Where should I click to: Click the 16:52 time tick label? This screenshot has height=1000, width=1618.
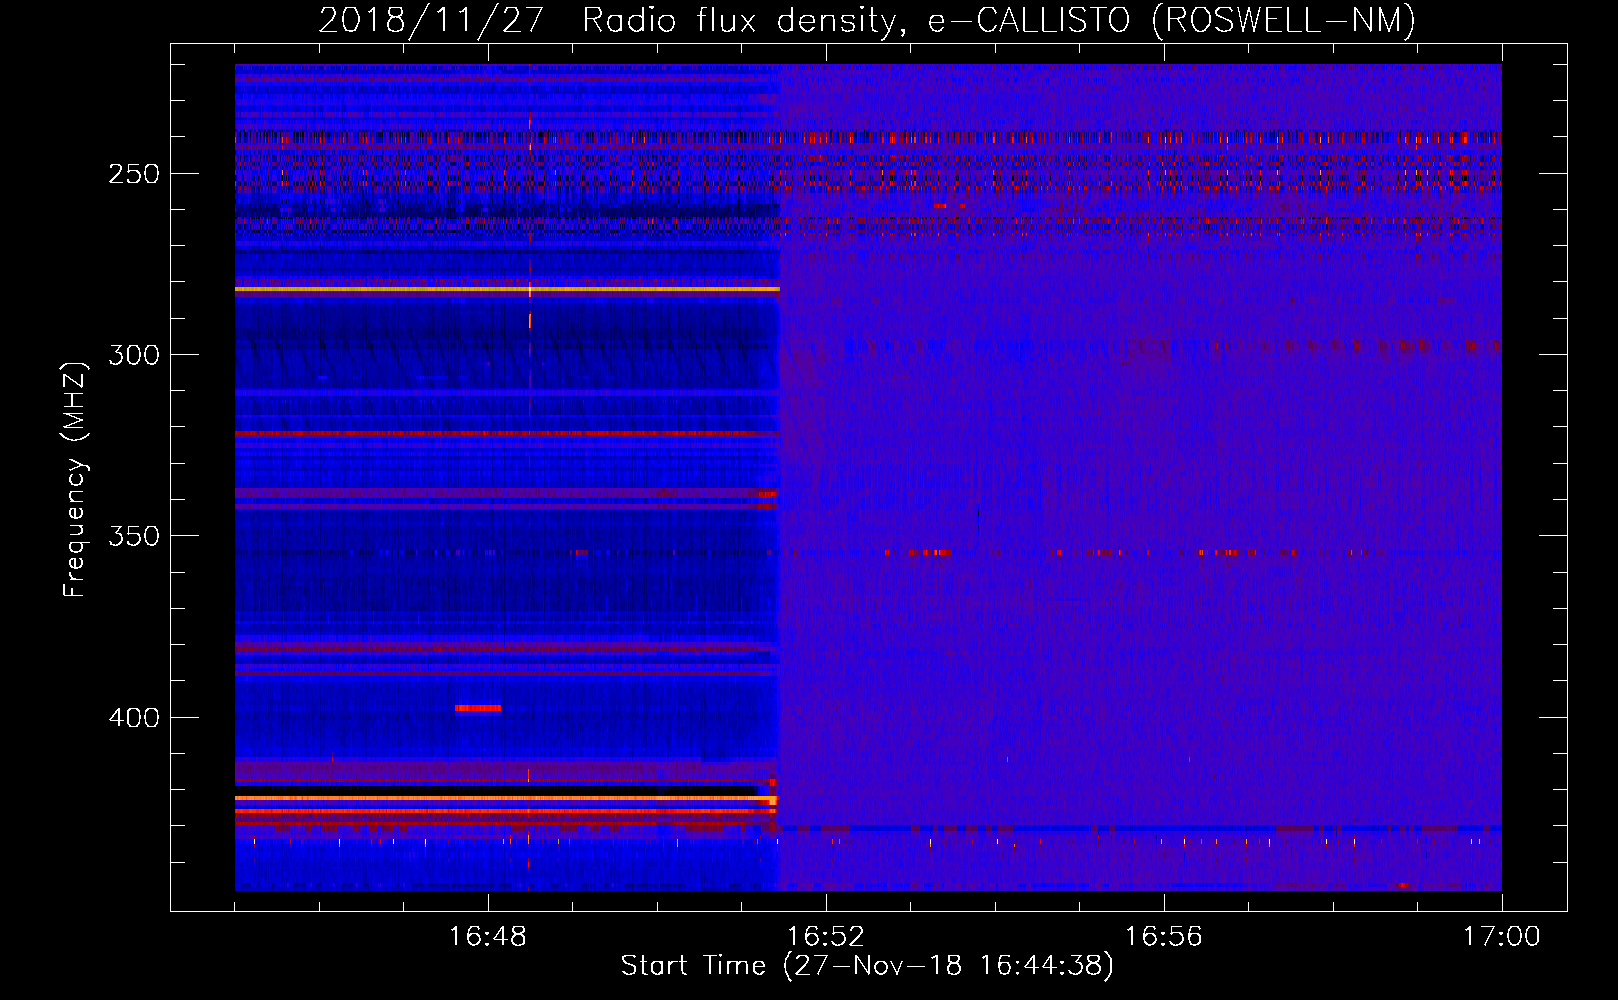click(x=825, y=936)
